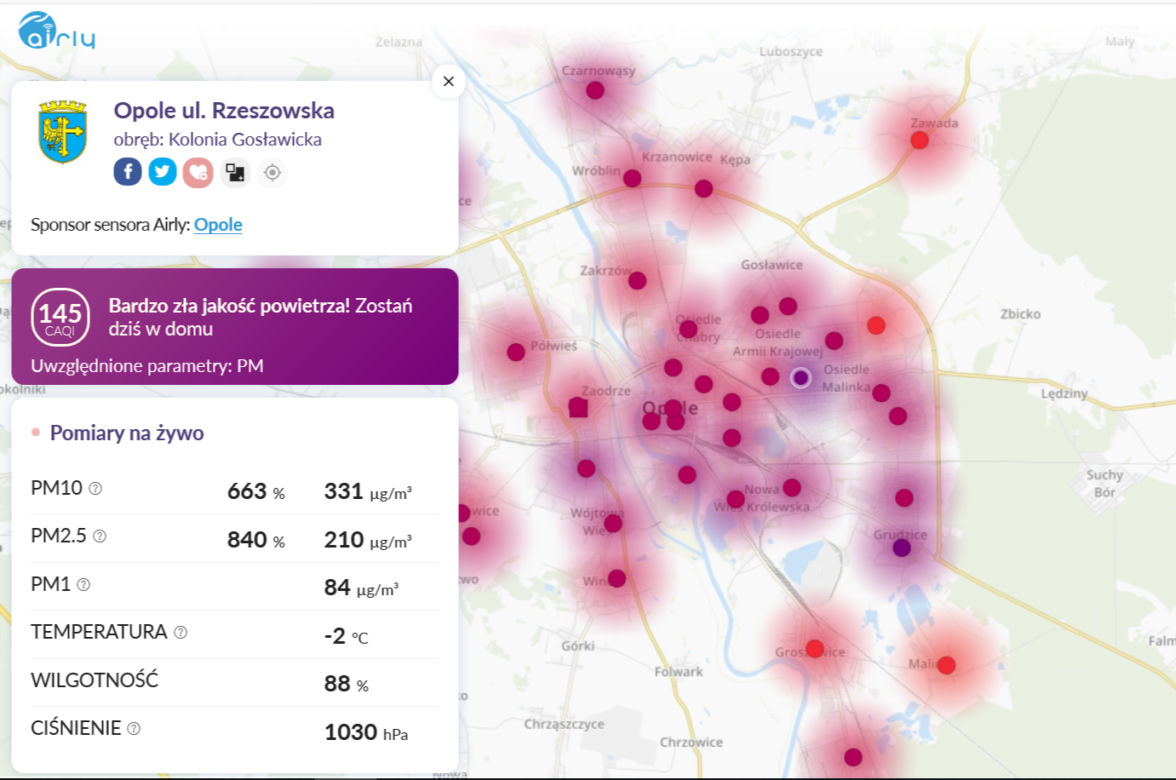Open PM2.5 help question mark
The width and height of the screenshot is (1176, 780).
99,536
